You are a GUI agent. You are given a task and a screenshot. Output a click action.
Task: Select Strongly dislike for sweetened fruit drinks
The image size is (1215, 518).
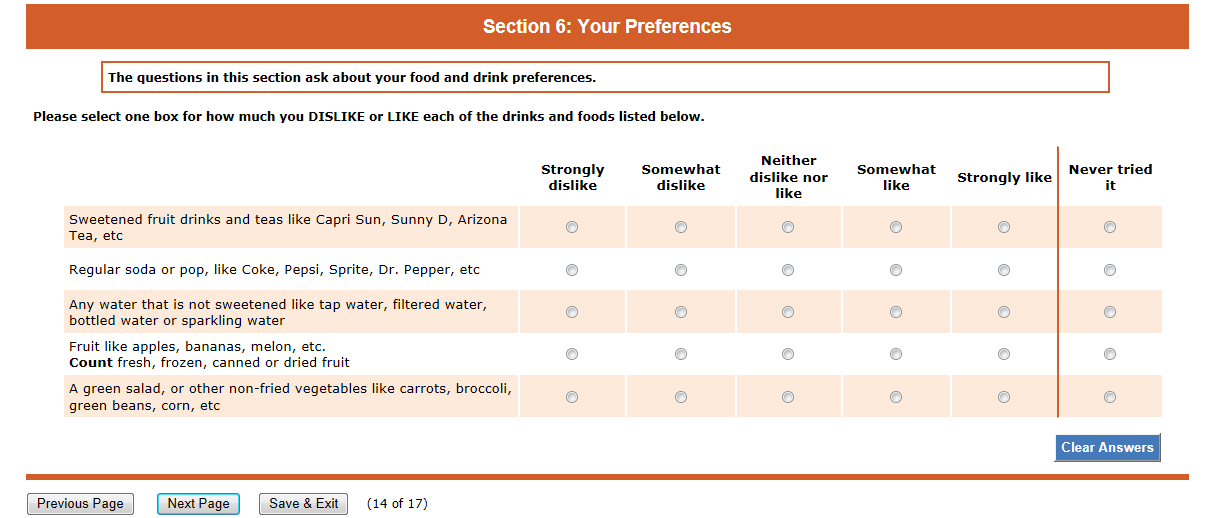point(572,227)
